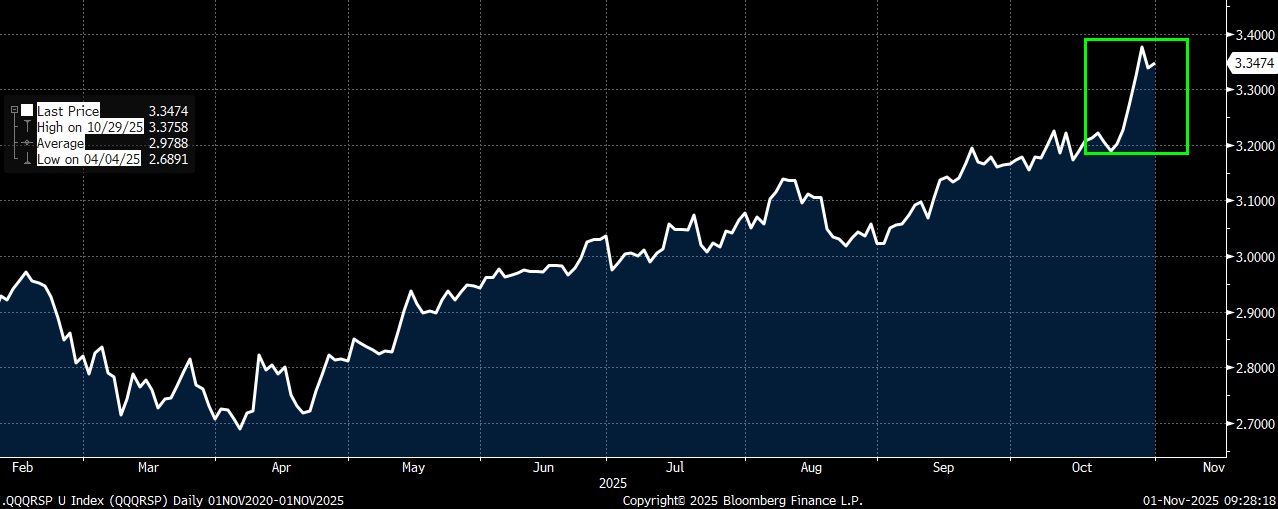Click the Average line marker icon
1278x509 pixels.
(x=28, y=143)
